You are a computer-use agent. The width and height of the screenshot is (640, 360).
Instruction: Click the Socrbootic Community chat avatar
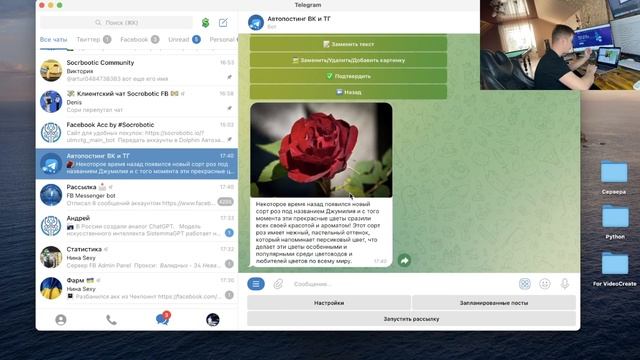(x=51, y=71)
